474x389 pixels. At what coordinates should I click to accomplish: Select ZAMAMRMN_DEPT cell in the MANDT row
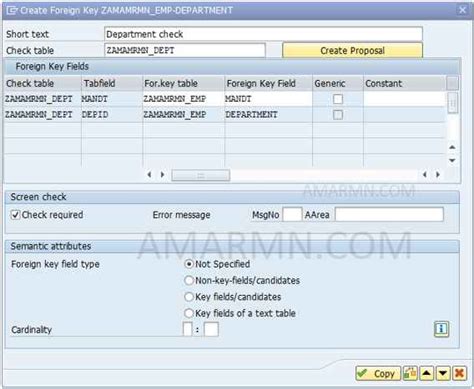(x=42, y=99)
